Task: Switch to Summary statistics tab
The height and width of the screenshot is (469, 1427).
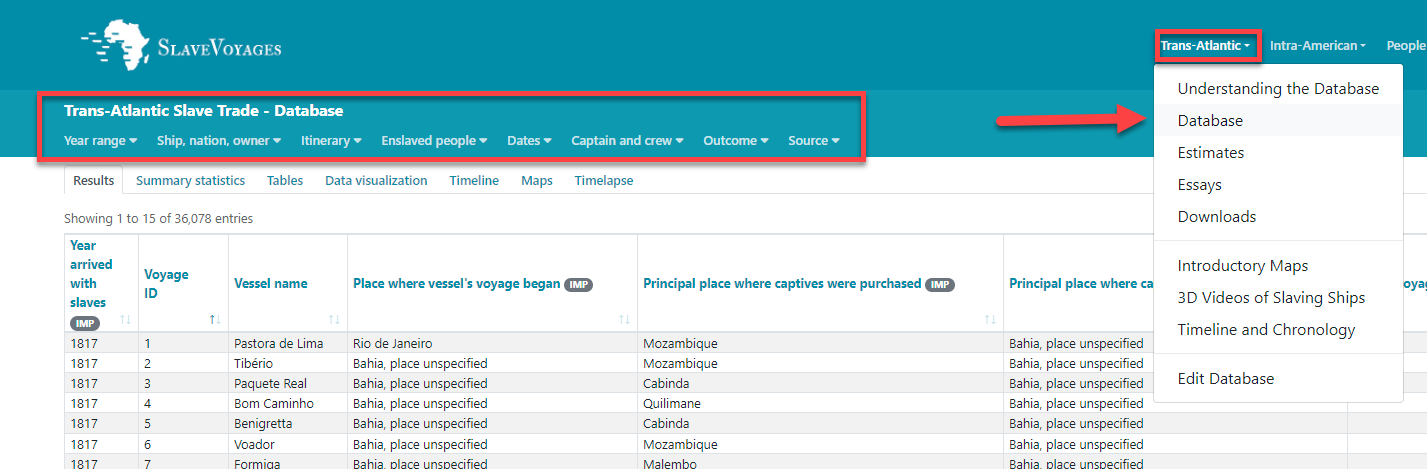Action: tap(190, 181)
